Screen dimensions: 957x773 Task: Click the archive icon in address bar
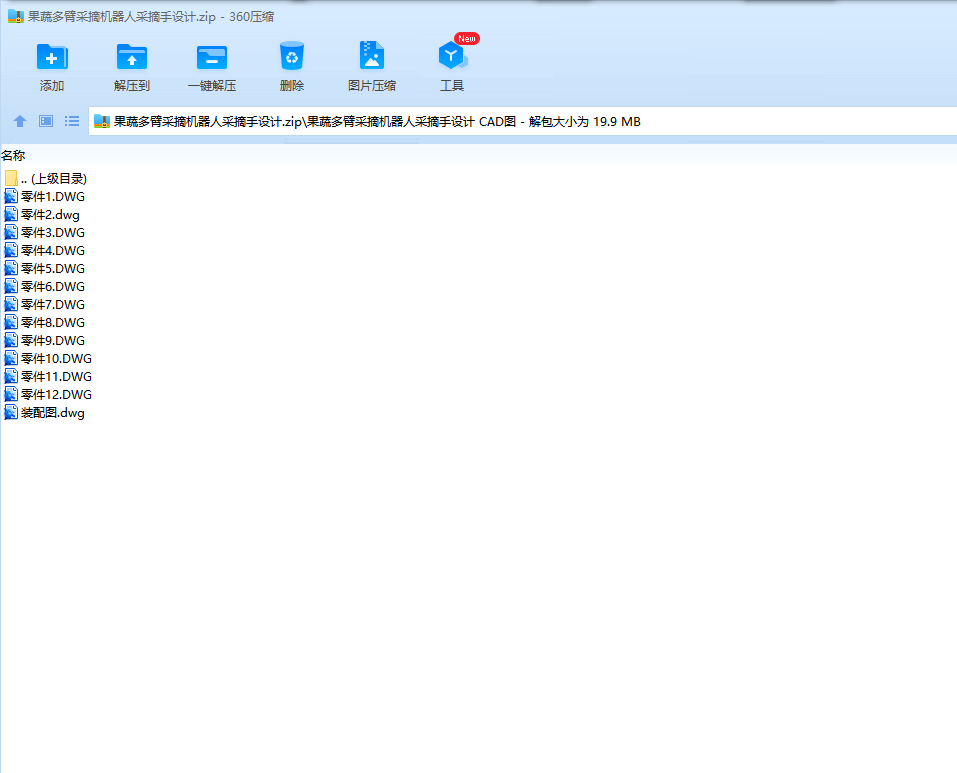(102, 121)
